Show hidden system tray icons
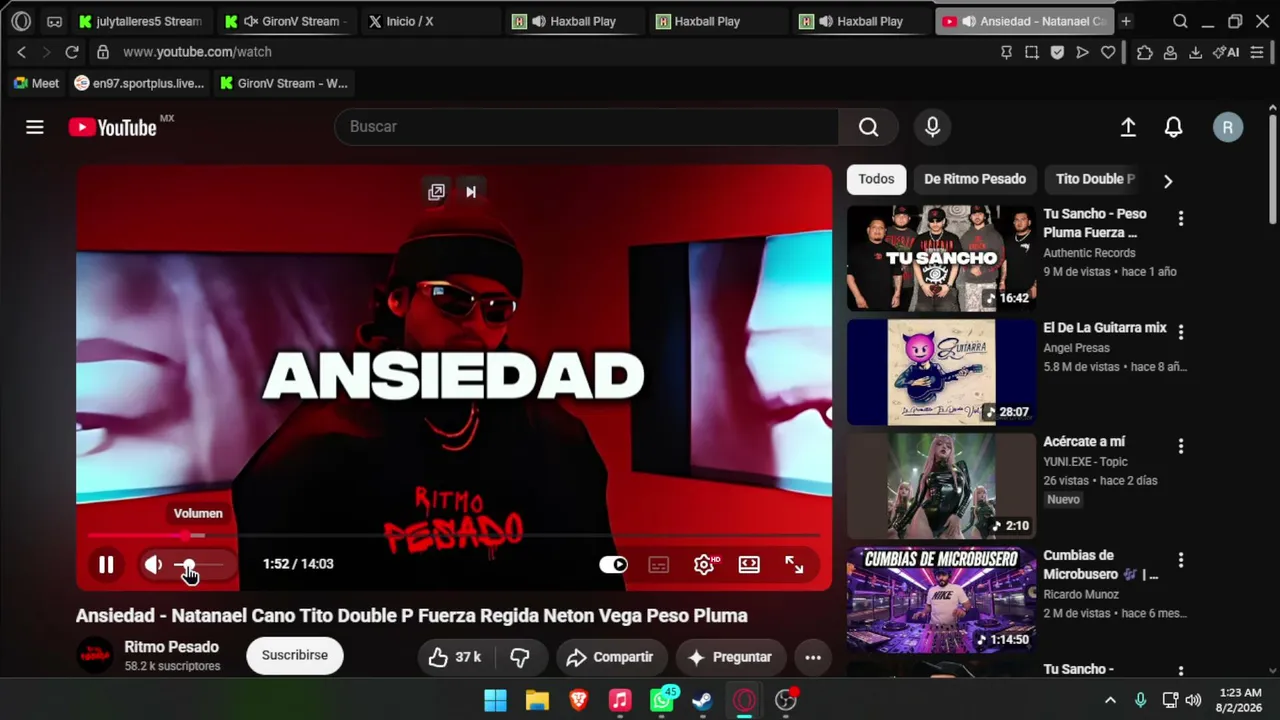This screenshot has width=1280, height=720. tap(1110, 700)
